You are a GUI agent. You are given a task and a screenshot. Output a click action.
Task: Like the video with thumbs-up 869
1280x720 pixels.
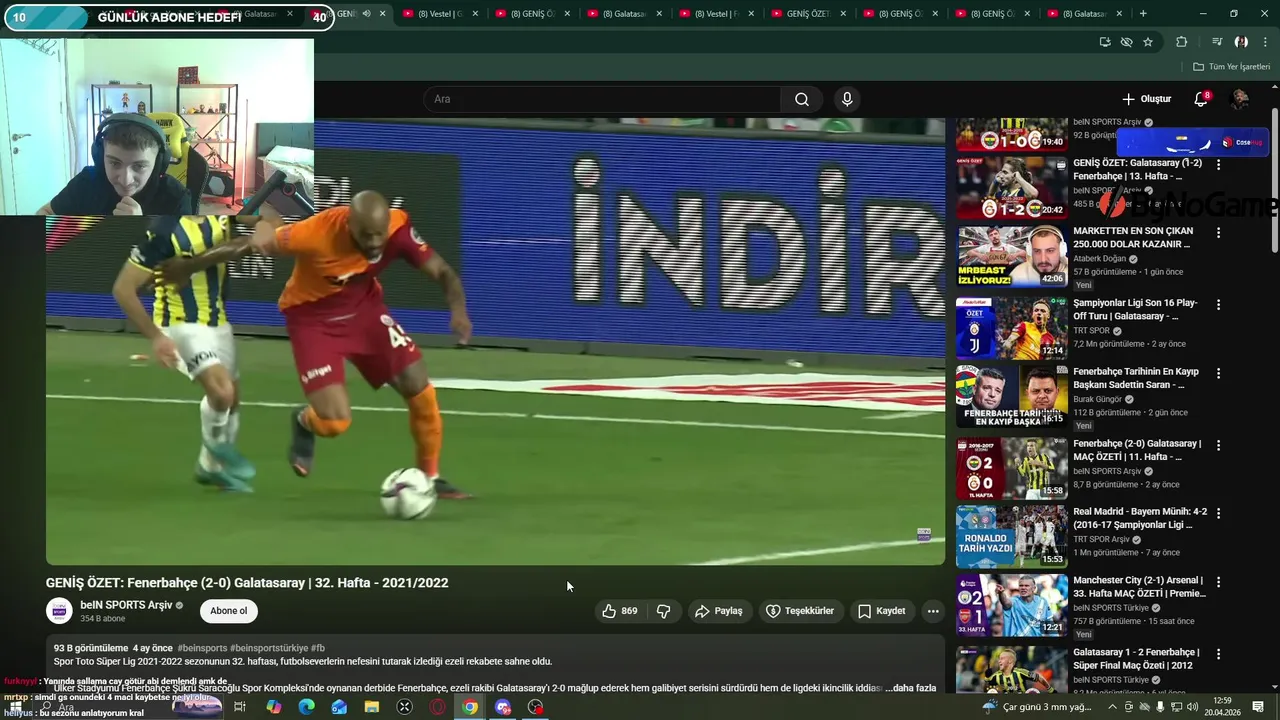620,611
